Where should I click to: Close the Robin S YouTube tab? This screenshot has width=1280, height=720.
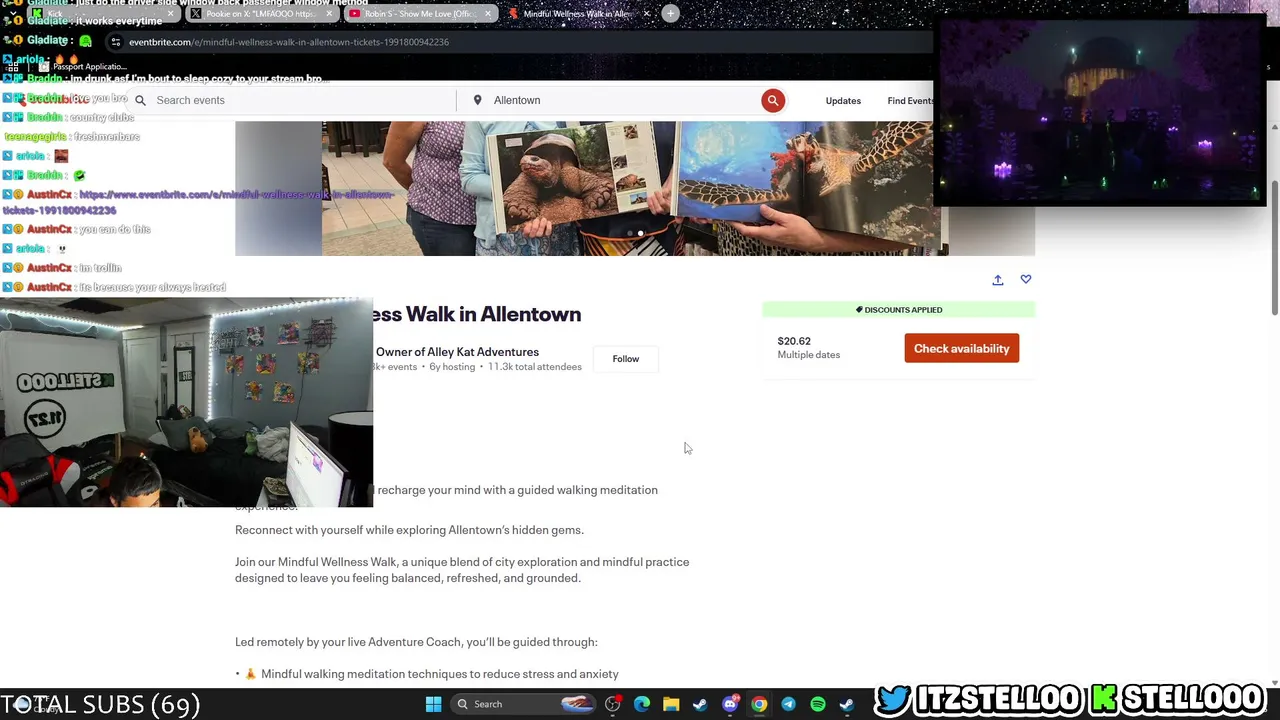coord(488,14)
